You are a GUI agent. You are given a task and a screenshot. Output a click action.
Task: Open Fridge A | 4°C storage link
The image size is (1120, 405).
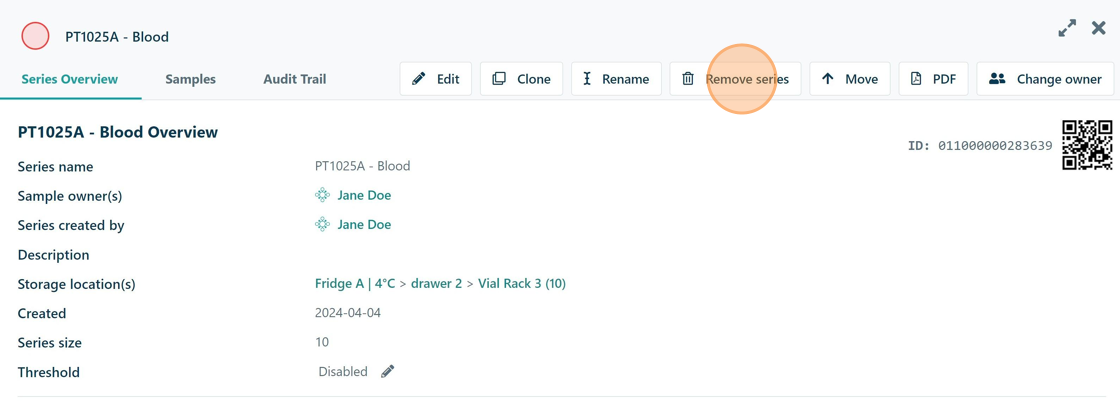[x=355, y=284]
